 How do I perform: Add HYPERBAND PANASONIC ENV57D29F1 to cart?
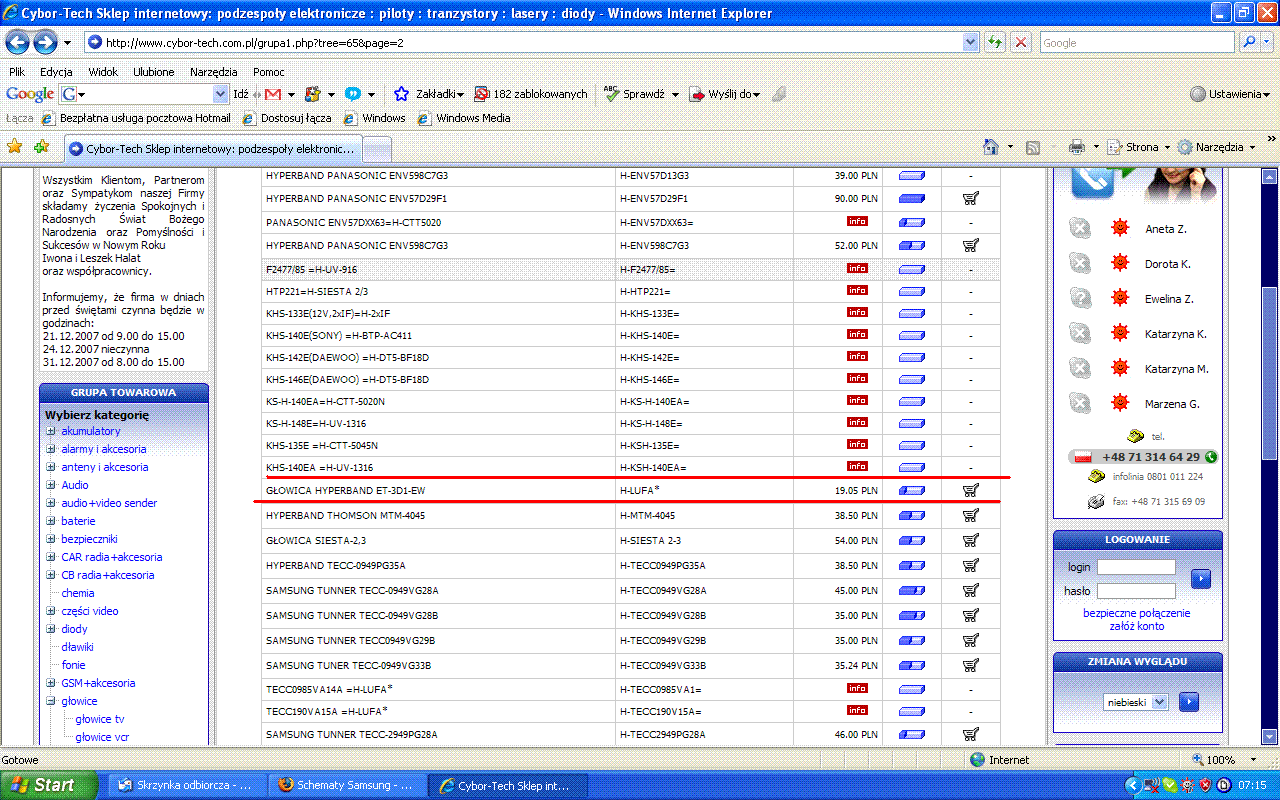click(x=970, y=198)
